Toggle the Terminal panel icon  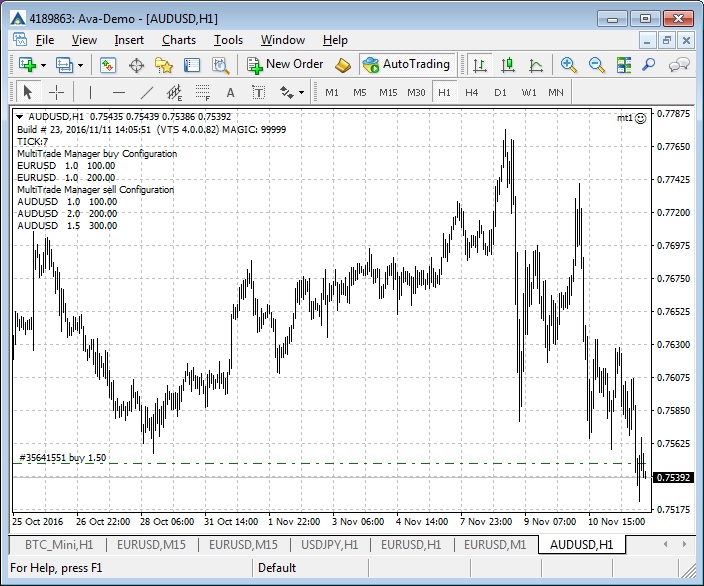192,66
